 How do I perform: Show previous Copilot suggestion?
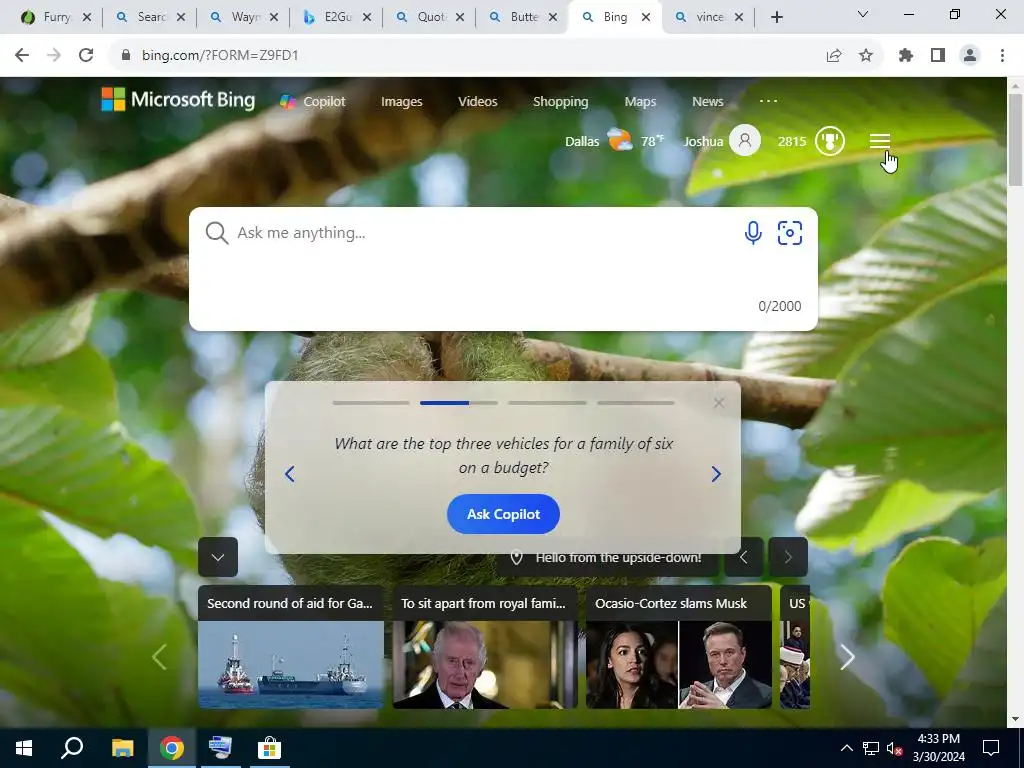click(290, 474)
